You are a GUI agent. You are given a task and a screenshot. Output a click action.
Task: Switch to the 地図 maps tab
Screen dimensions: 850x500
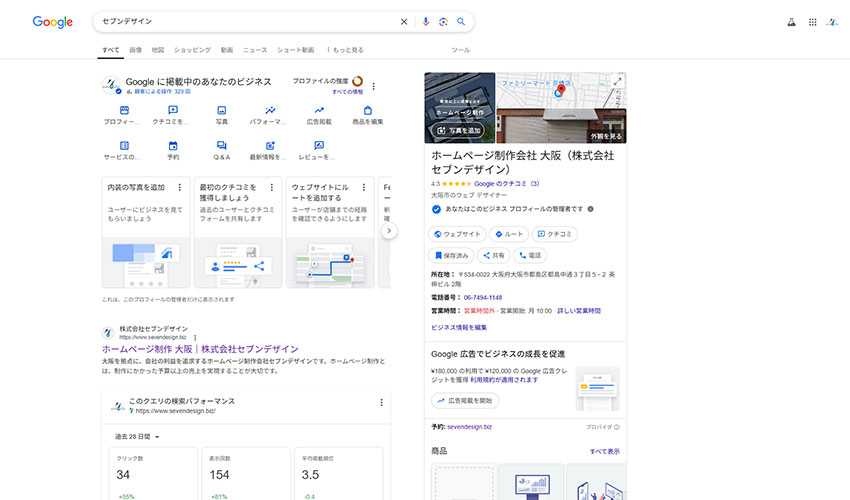158,50
